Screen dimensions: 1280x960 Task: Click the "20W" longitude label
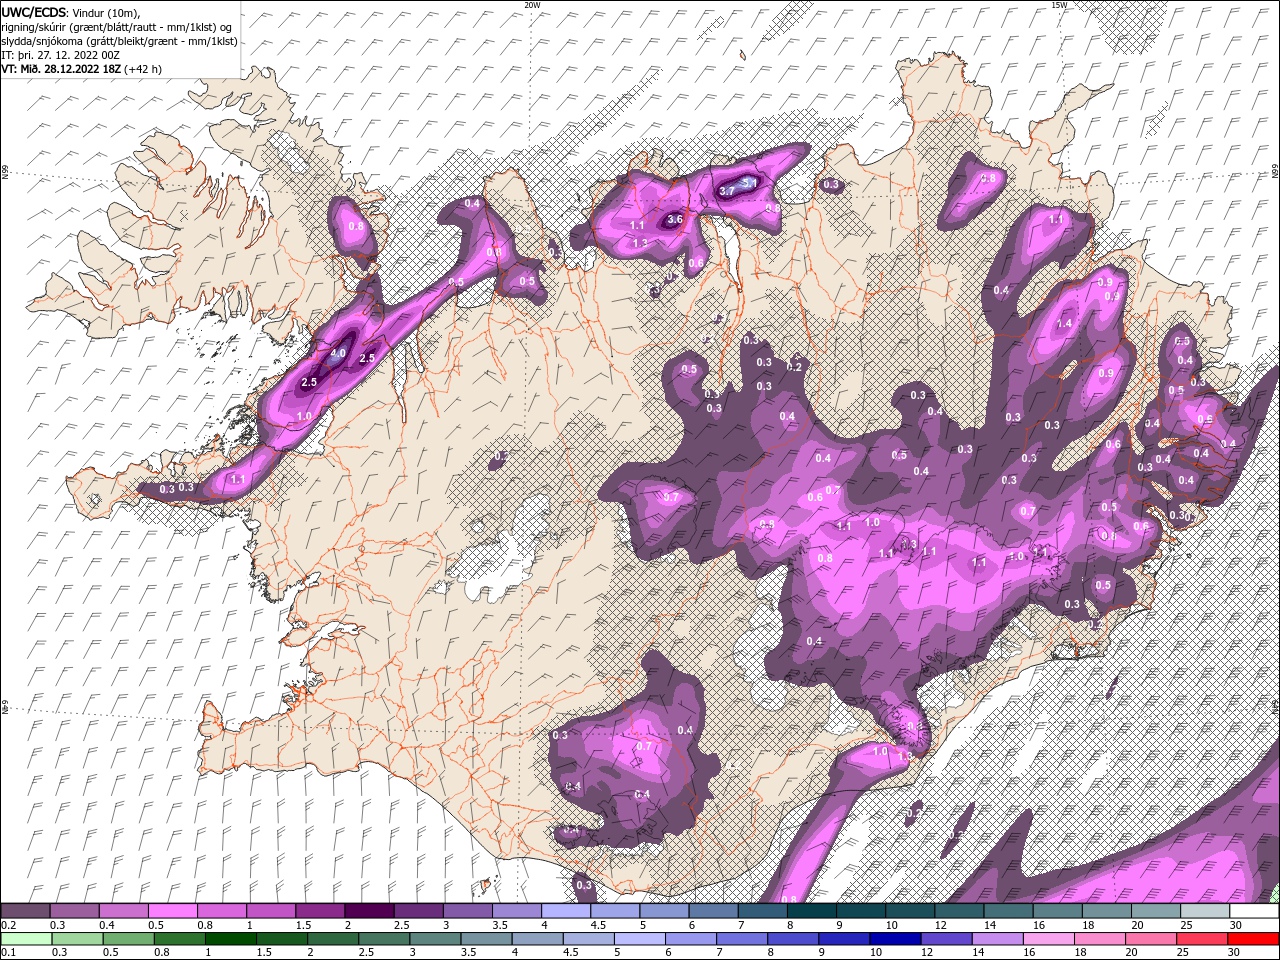[x=532, y=5]
